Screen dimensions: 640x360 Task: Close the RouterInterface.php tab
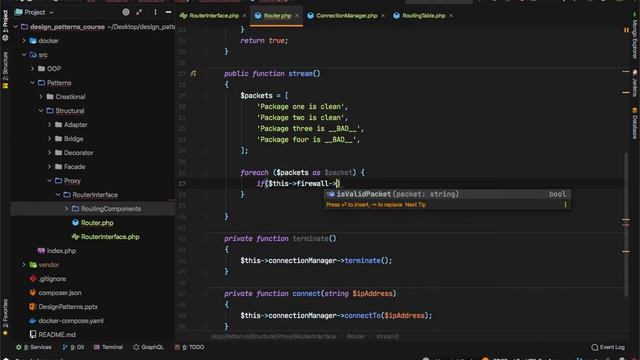(244, 16)
